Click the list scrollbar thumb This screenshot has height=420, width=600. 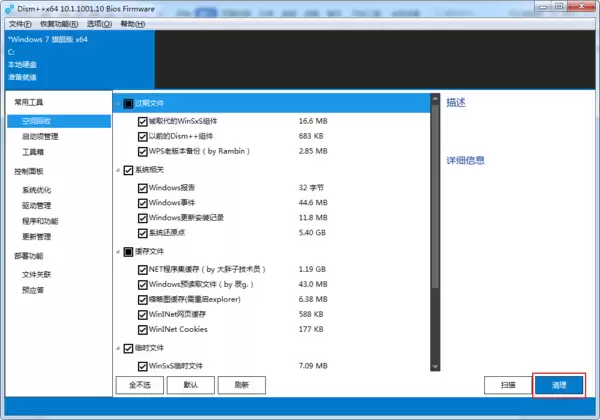click(x=435, y=196)
